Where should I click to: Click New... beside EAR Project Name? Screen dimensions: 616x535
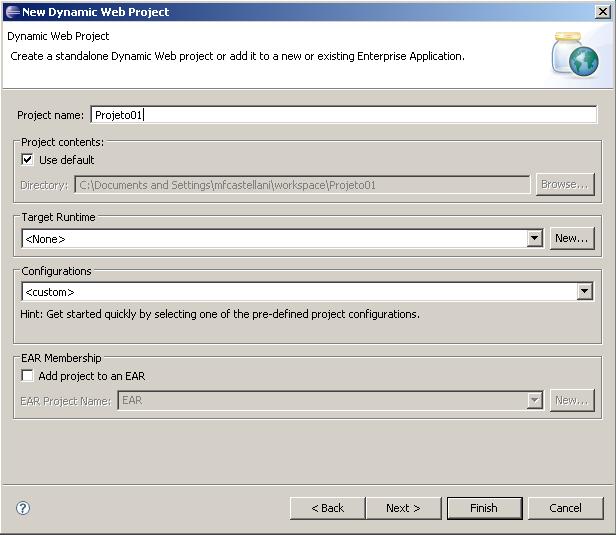[x=571, y=400]
